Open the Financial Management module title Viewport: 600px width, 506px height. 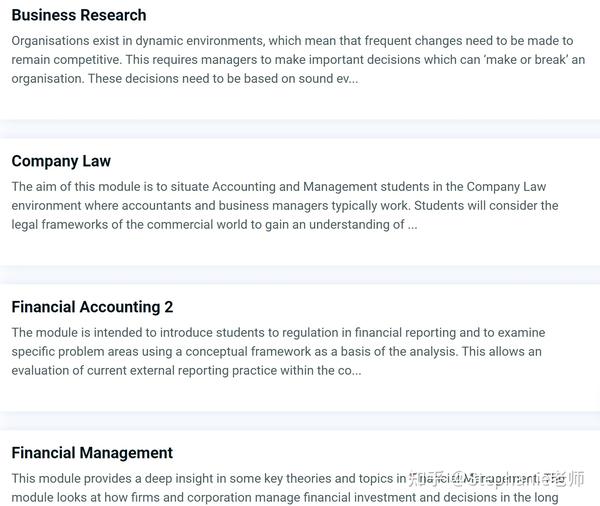(x=92, y=453)
